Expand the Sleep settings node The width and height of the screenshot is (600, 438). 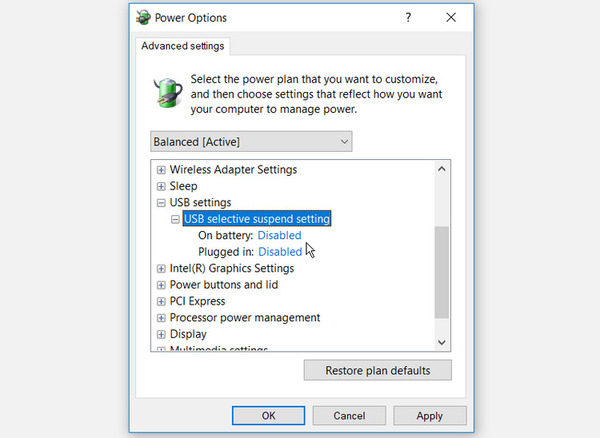[161, 186]
